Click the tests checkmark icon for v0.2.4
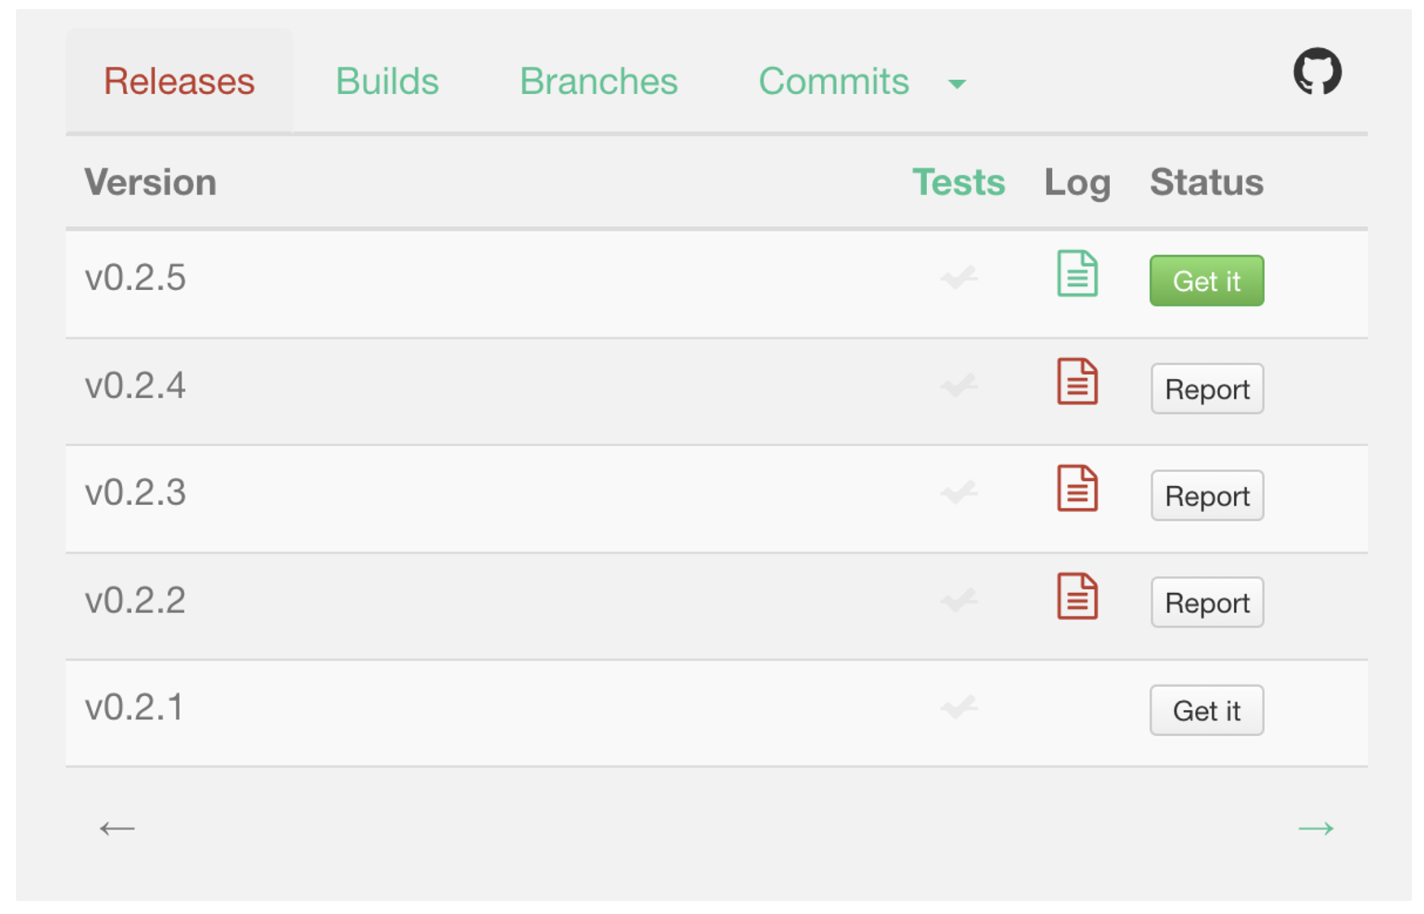 coord(959,385)
